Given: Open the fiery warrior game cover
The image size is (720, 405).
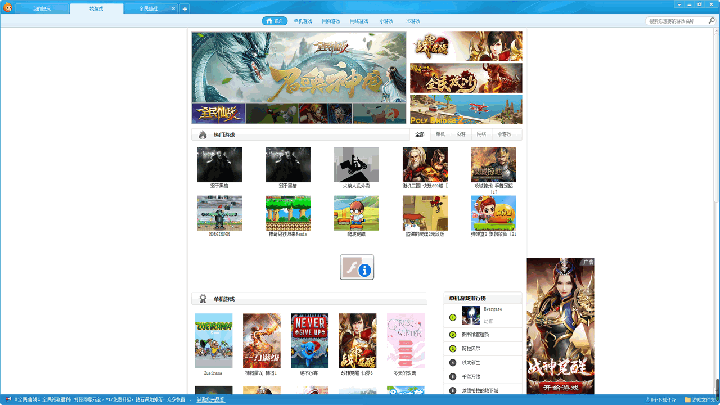Looking at the screenshot, I should (x=262, y=340).
